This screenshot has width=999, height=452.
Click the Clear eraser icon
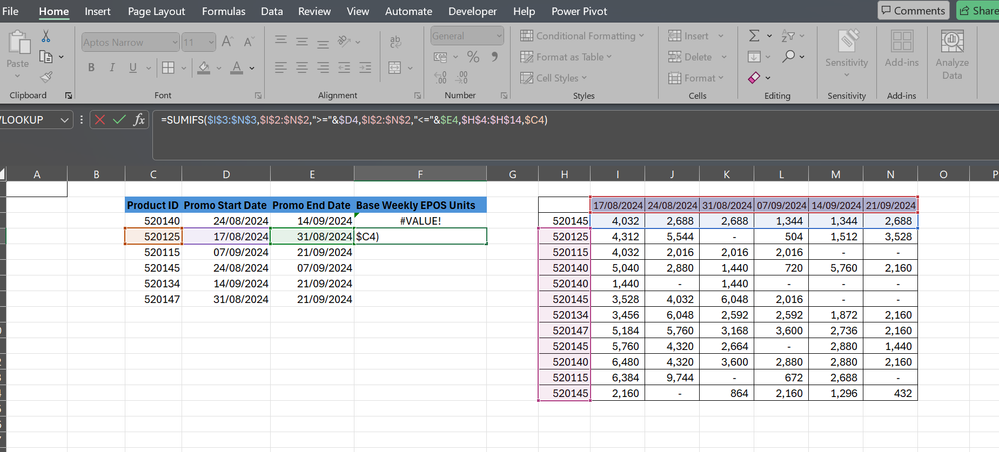tap(754, 78)
